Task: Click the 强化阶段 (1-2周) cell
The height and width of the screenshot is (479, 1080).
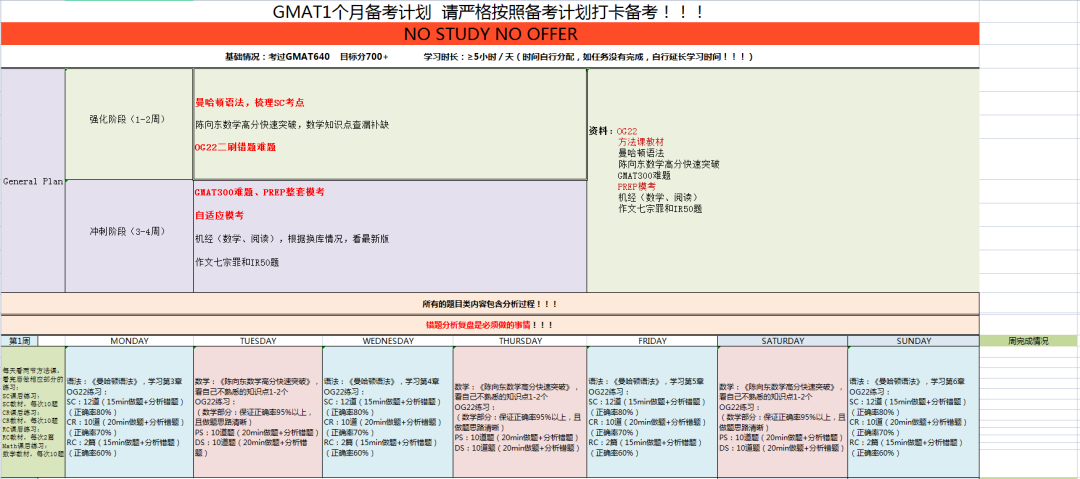Action: click(x=129, y=118)
